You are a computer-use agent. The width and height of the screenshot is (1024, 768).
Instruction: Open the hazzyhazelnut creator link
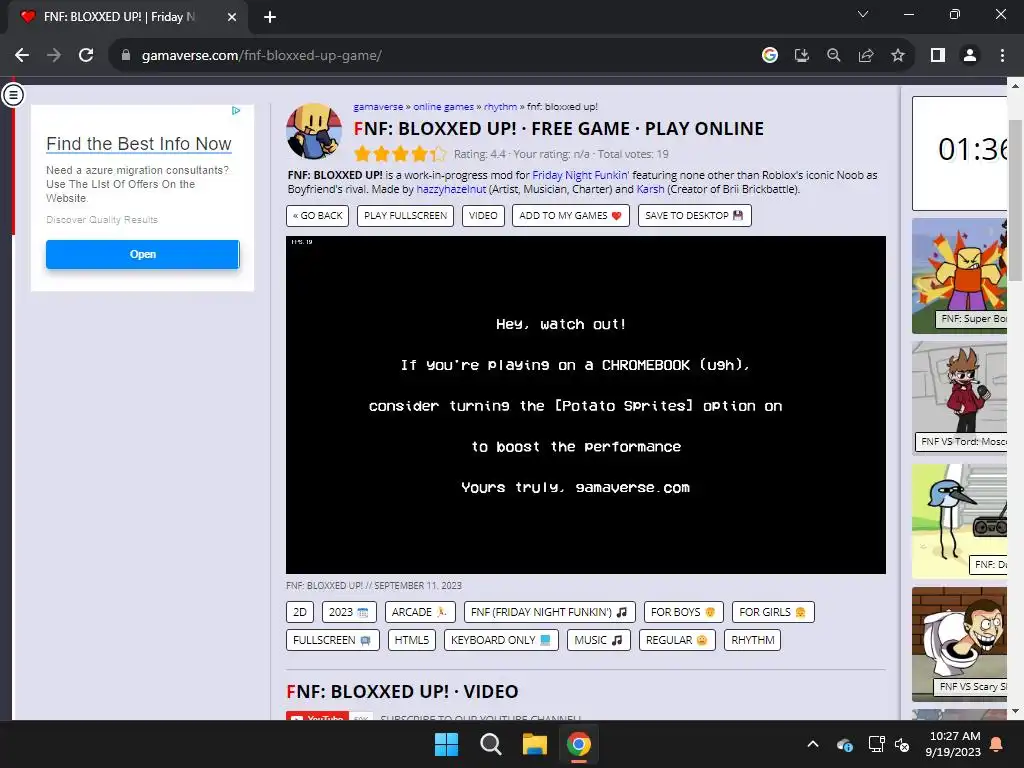(x=451, y=189)
